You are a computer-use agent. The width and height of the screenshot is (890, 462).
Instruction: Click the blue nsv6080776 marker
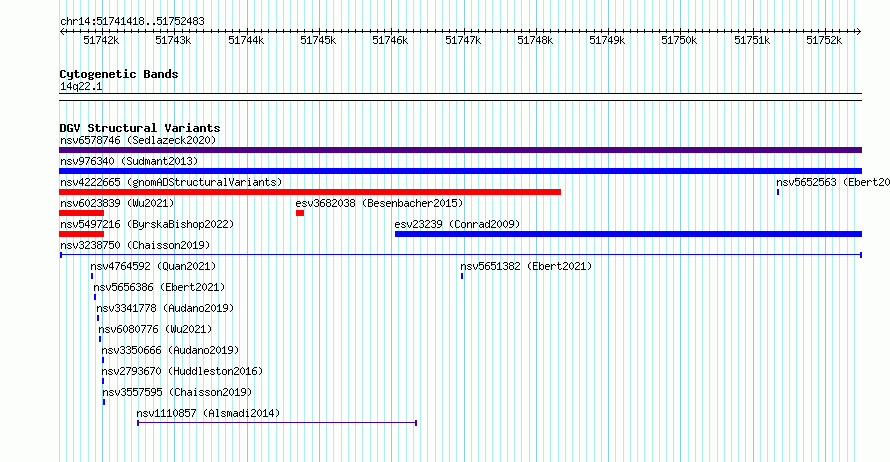coord(100,339)
